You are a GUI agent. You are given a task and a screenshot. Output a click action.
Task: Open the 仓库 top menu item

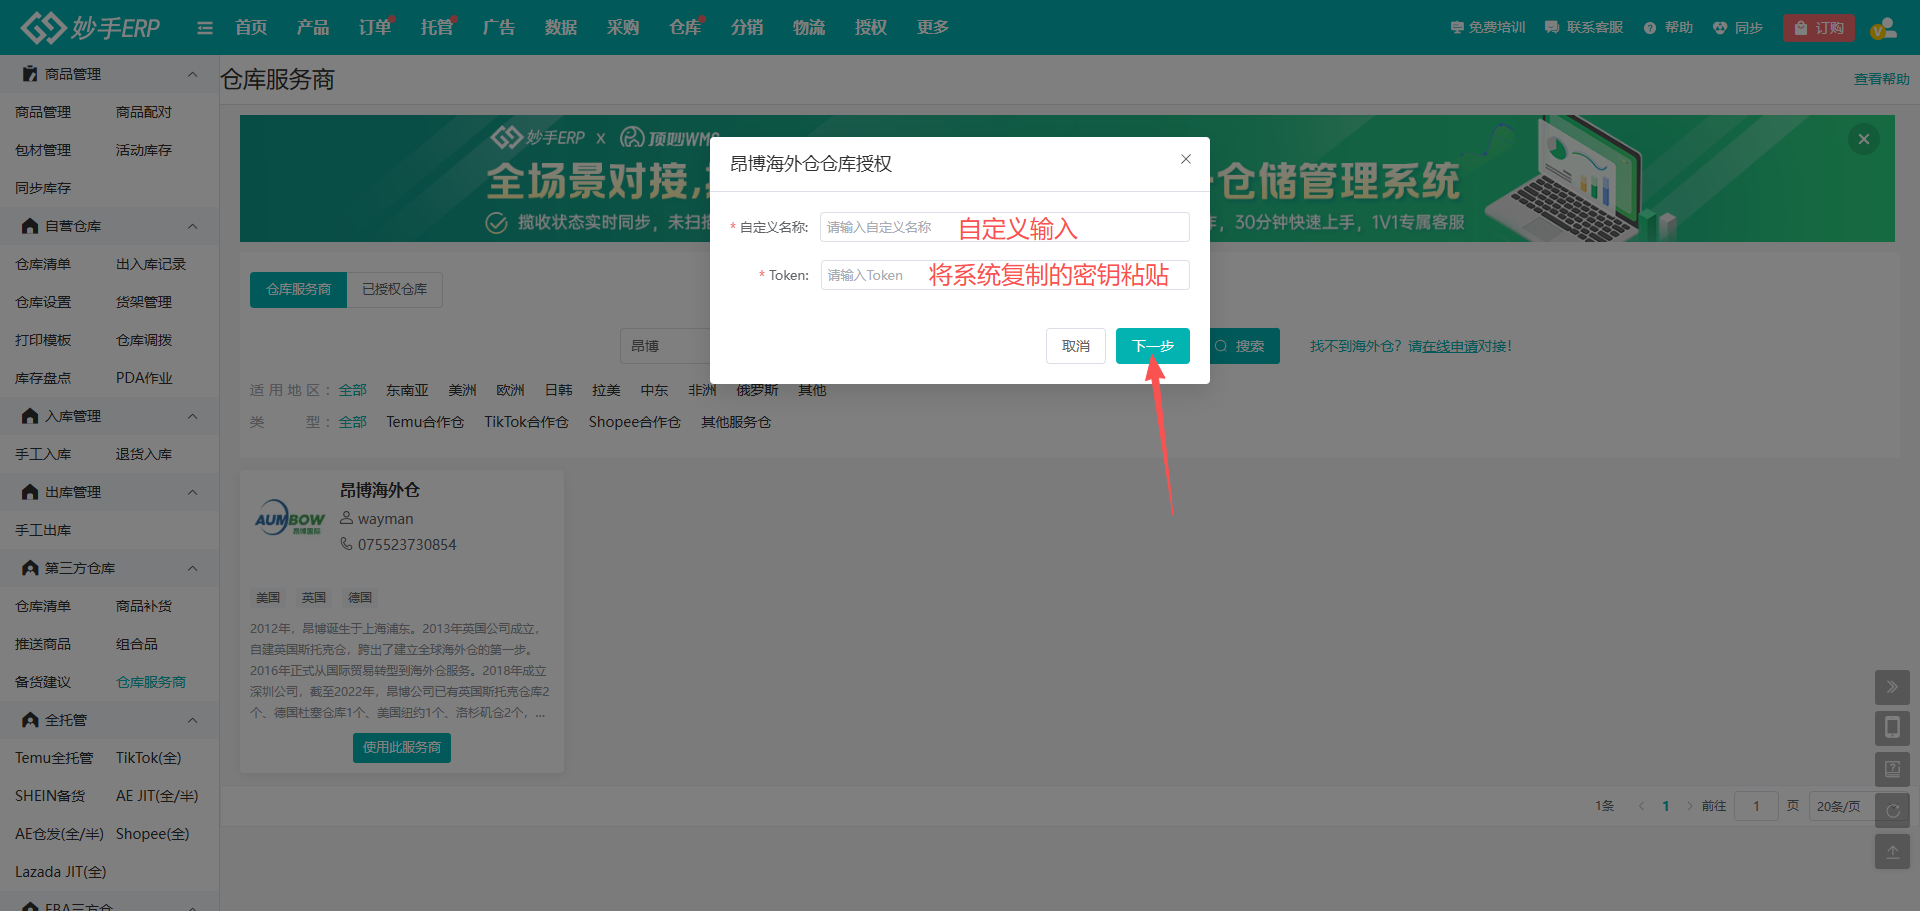tap(684, 28)
